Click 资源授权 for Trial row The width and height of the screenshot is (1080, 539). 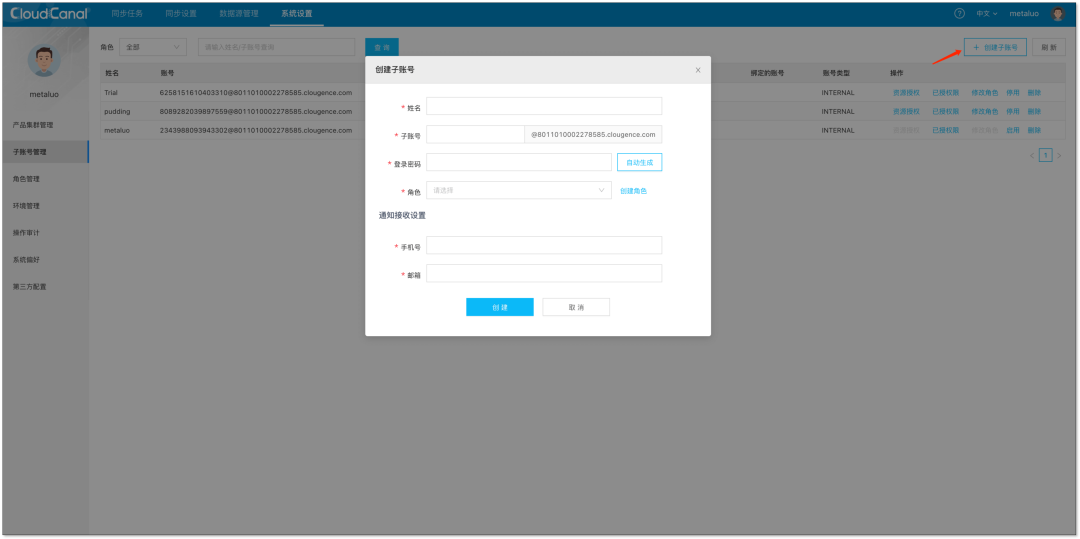tap(906, 92)
